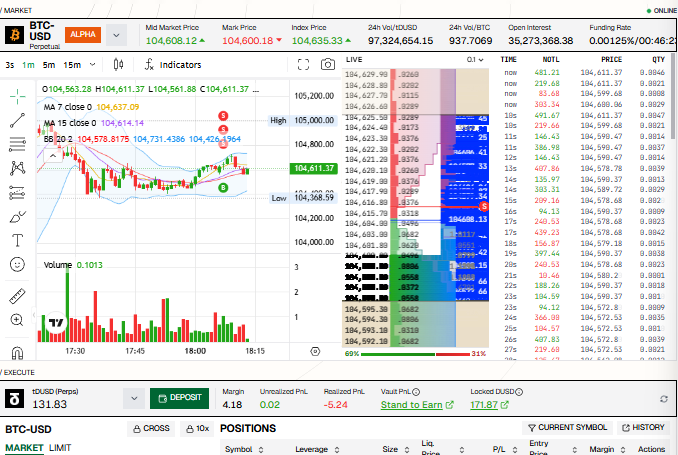Click the tDUSD token icon
678x455 pixels.
pos(14,398)
